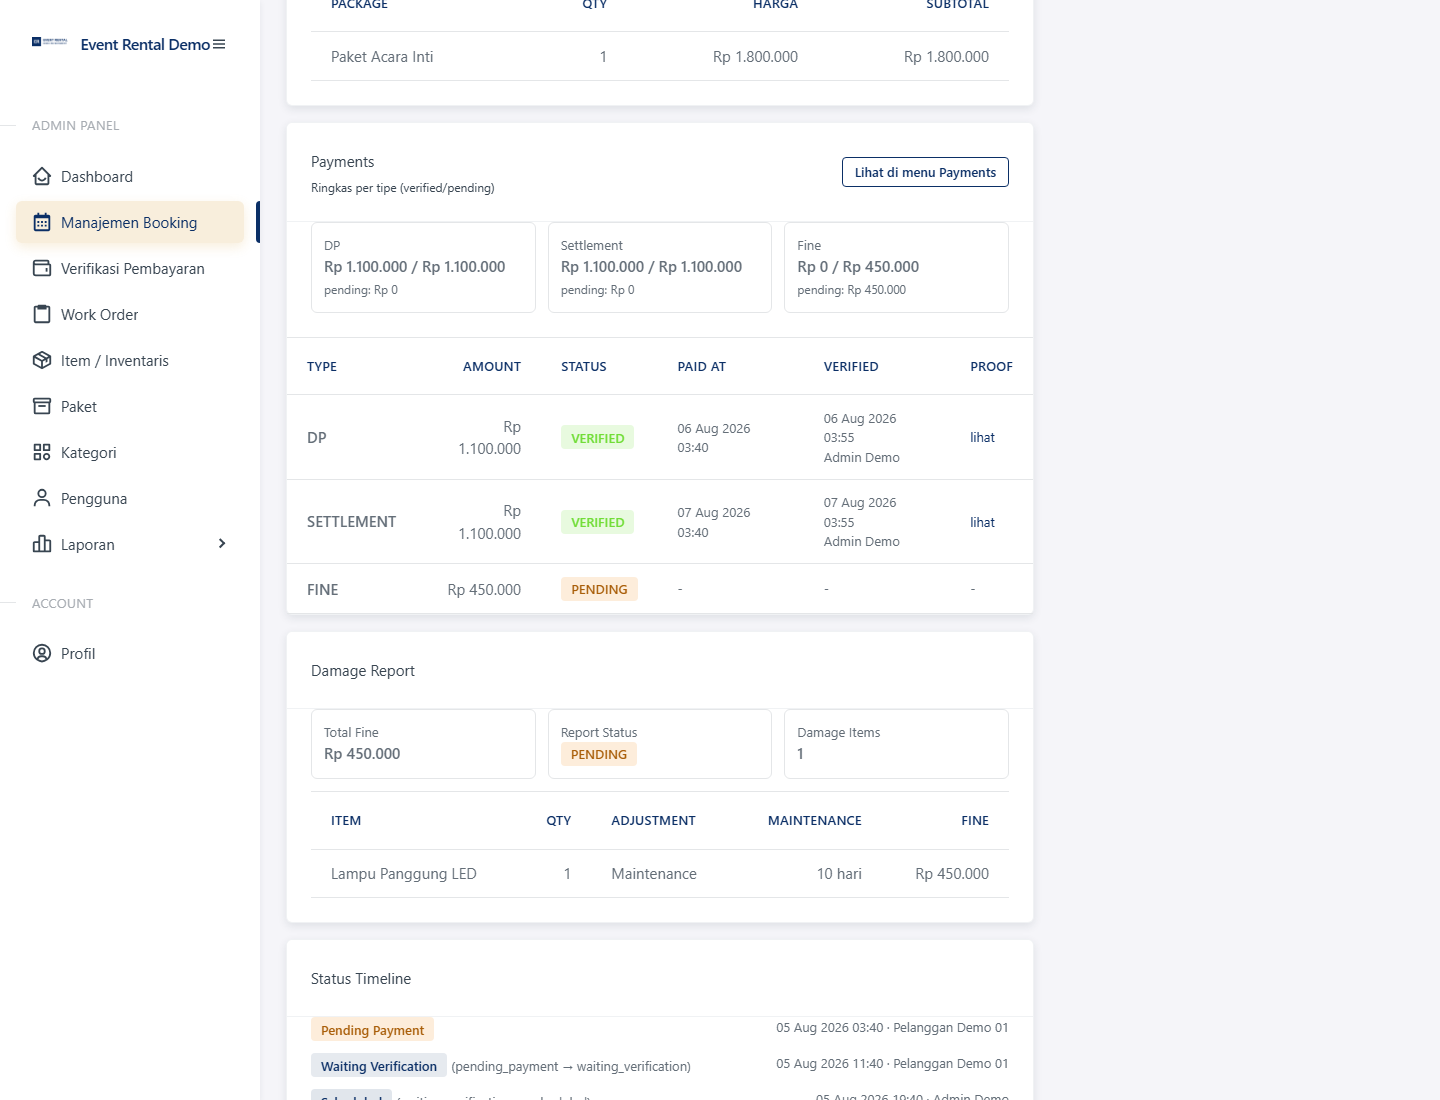The width and height of the screenshot is (1440, 1100).
Task: Open the Work Order menu item
Action: point(130,315)
